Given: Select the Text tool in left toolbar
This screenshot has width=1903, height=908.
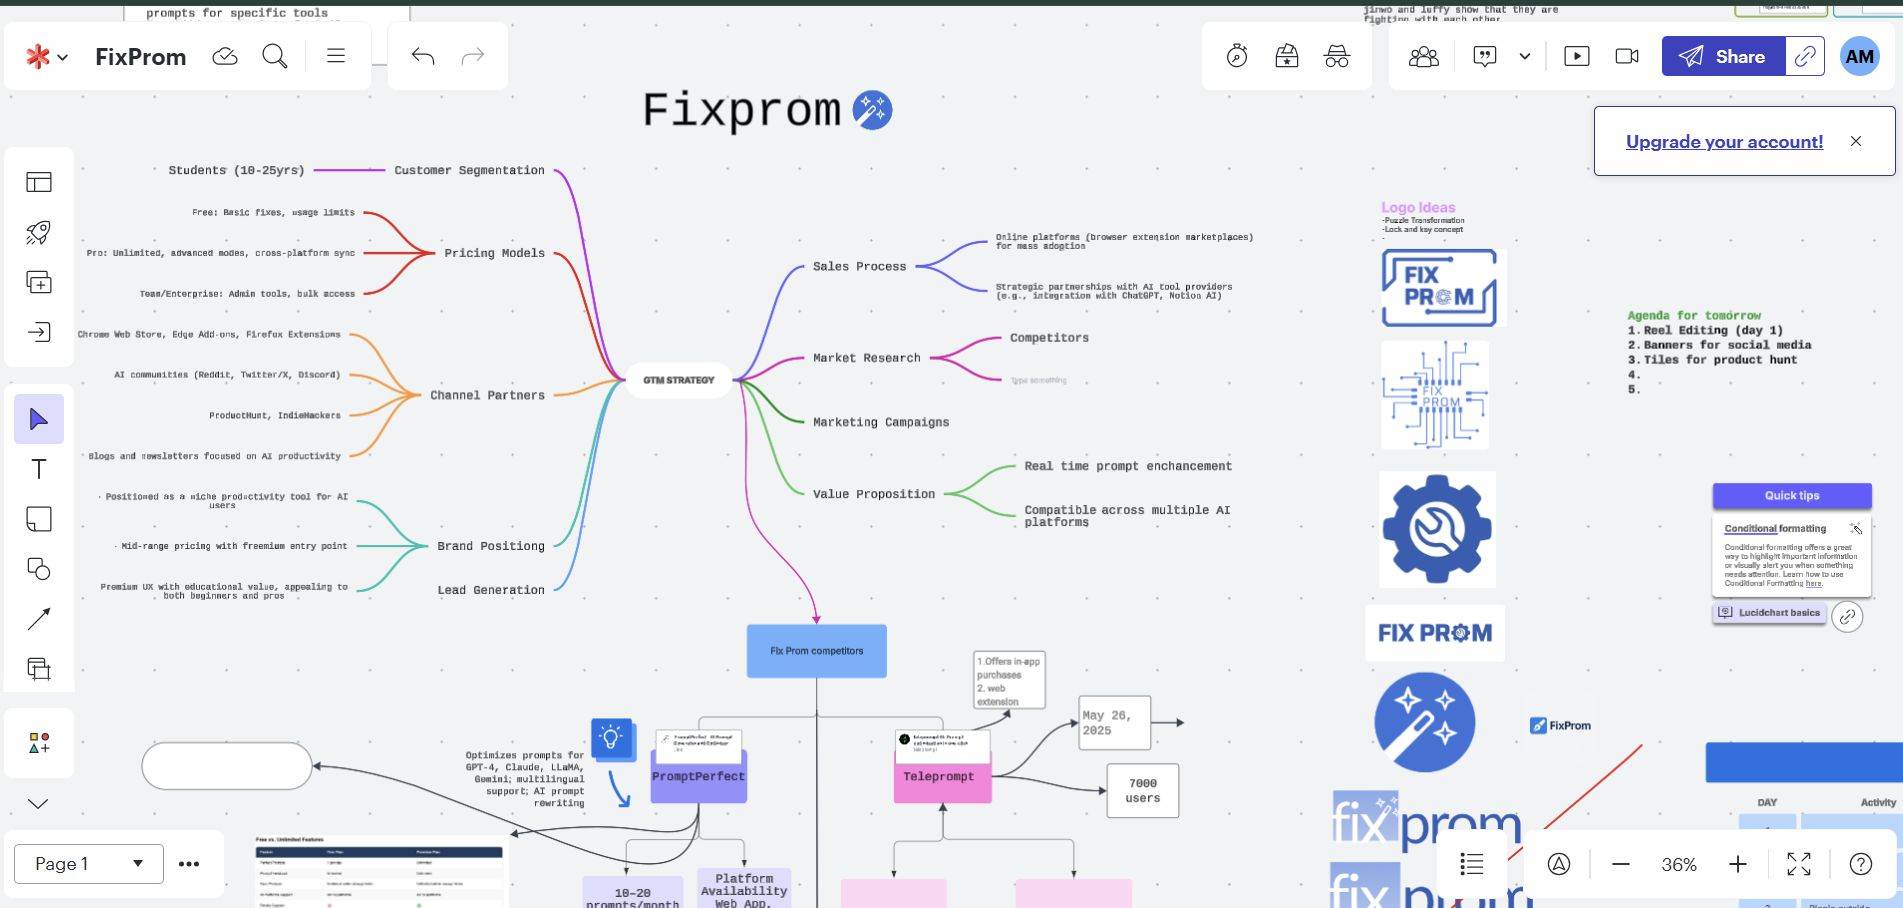Looking at the screenshot, I should (x=38, y=469).
